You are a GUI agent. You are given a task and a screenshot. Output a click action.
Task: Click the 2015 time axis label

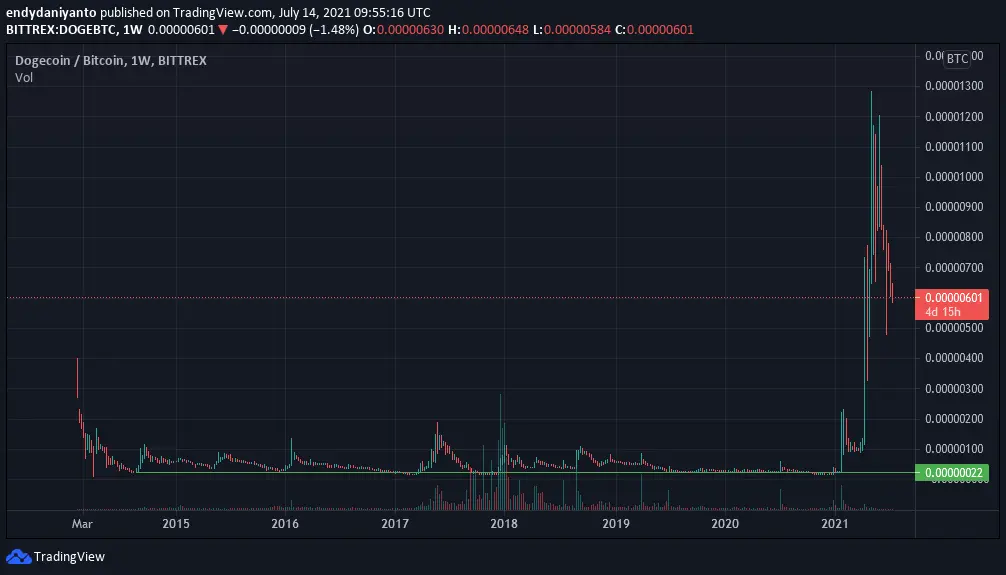(176, 524)
